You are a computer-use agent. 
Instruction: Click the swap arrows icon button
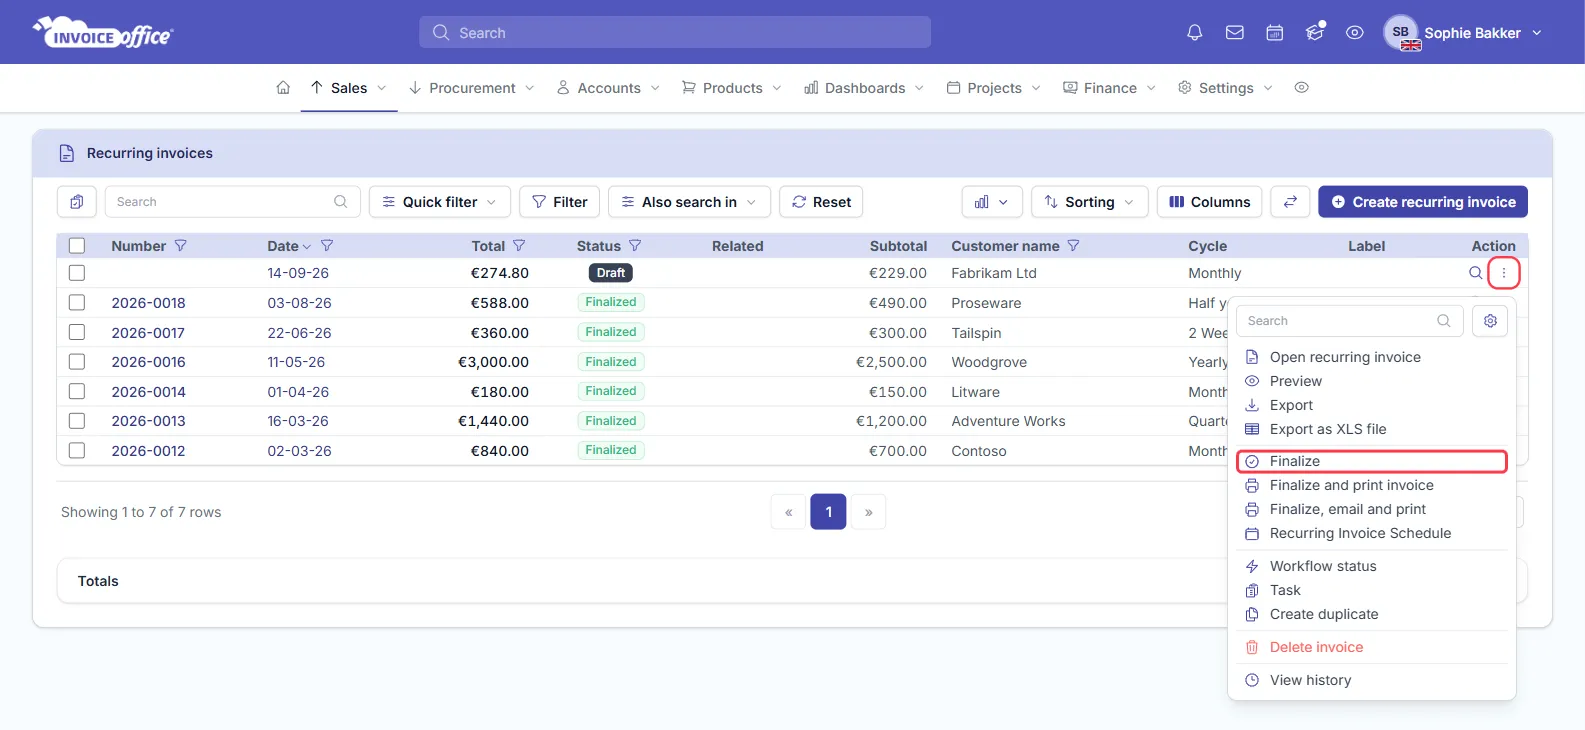pos(1290,202)
